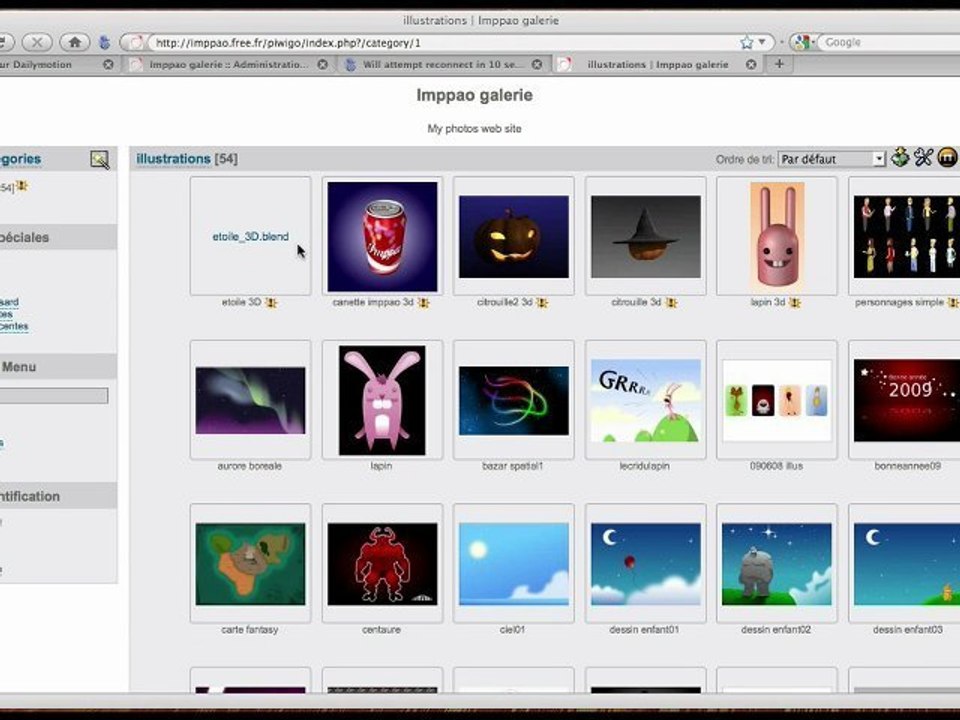Click the site favicon left of the URL

click(136, 42)
